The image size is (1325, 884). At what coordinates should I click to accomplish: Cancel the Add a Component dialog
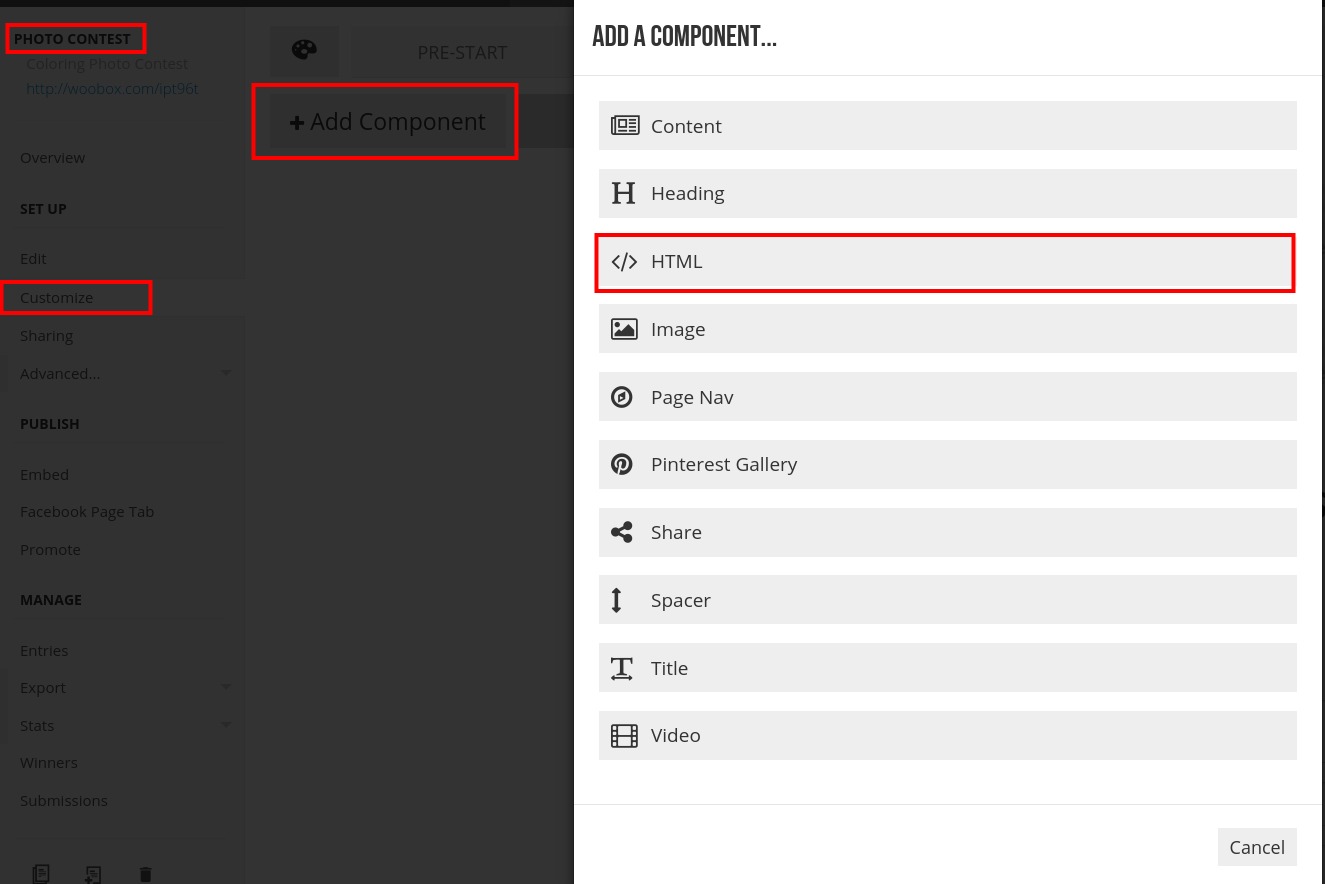click(x=1257, y=847)
